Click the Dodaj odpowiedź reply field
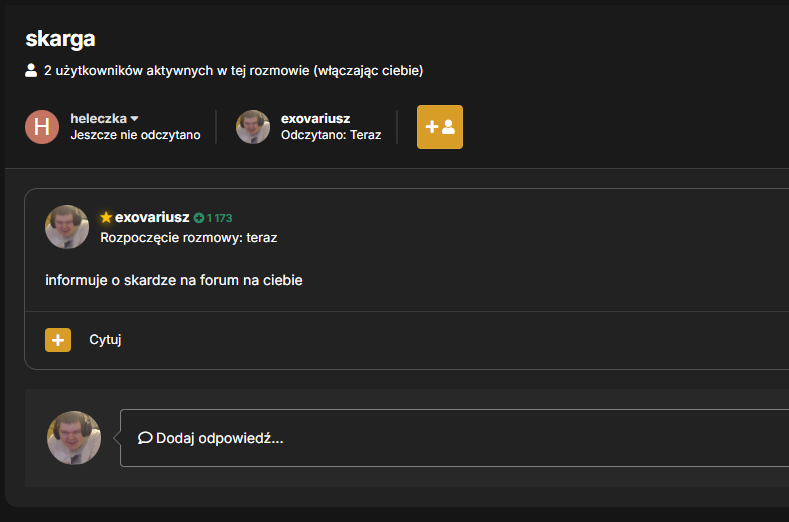This screenshot has width=789, height=522. (454, 438)
